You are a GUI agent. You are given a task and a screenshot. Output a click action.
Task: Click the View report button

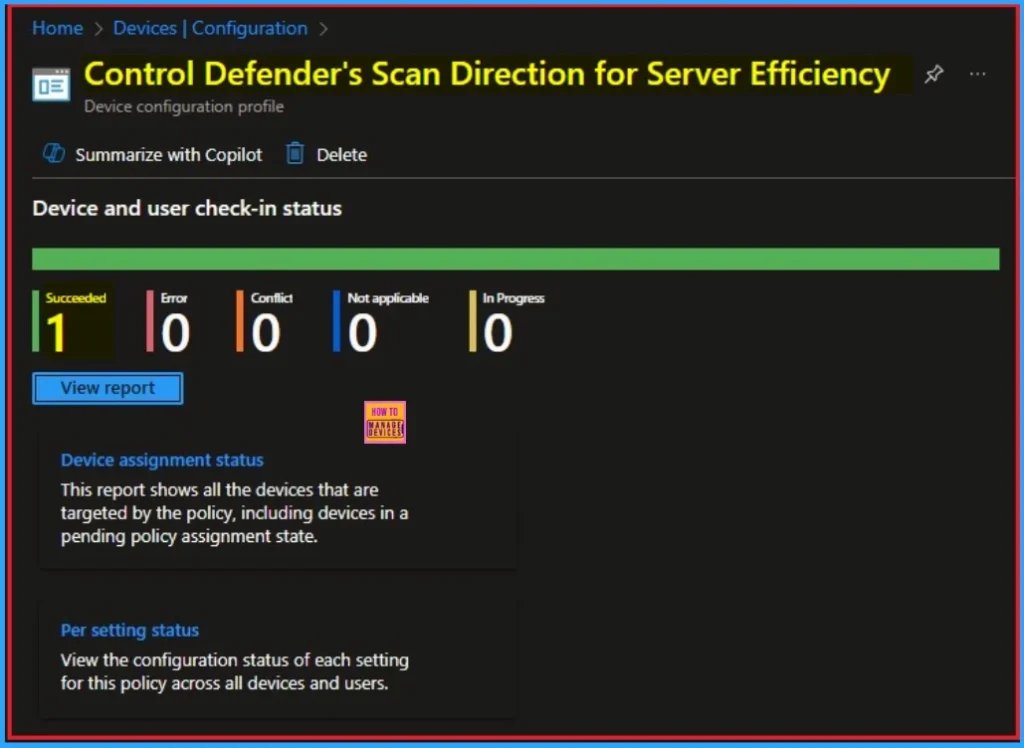[107, 388]
